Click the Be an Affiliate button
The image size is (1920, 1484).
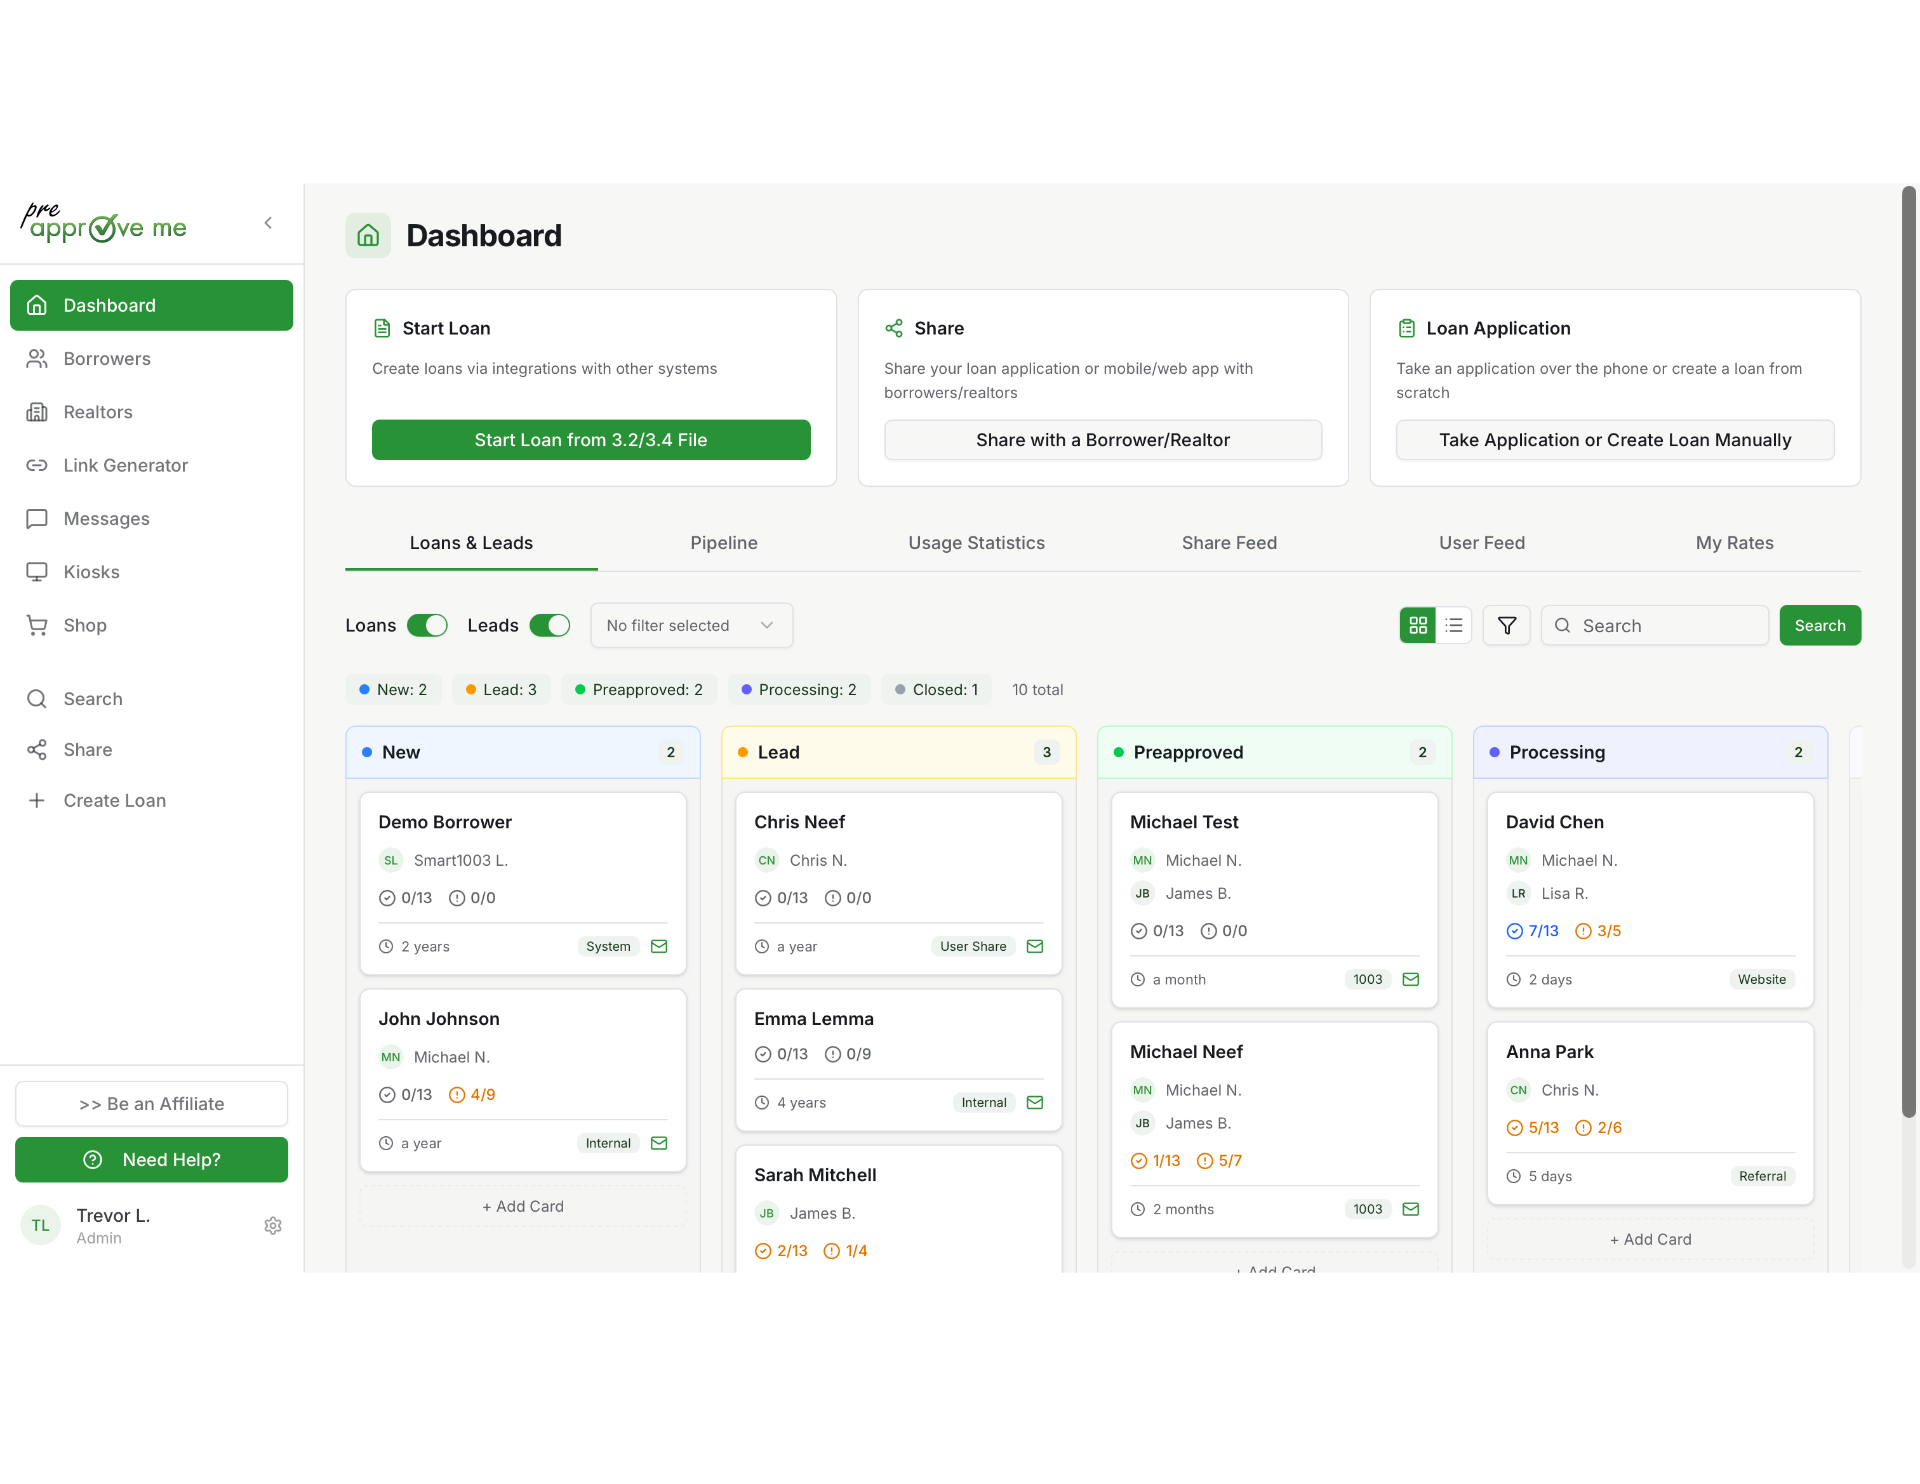coord(151,1104)
